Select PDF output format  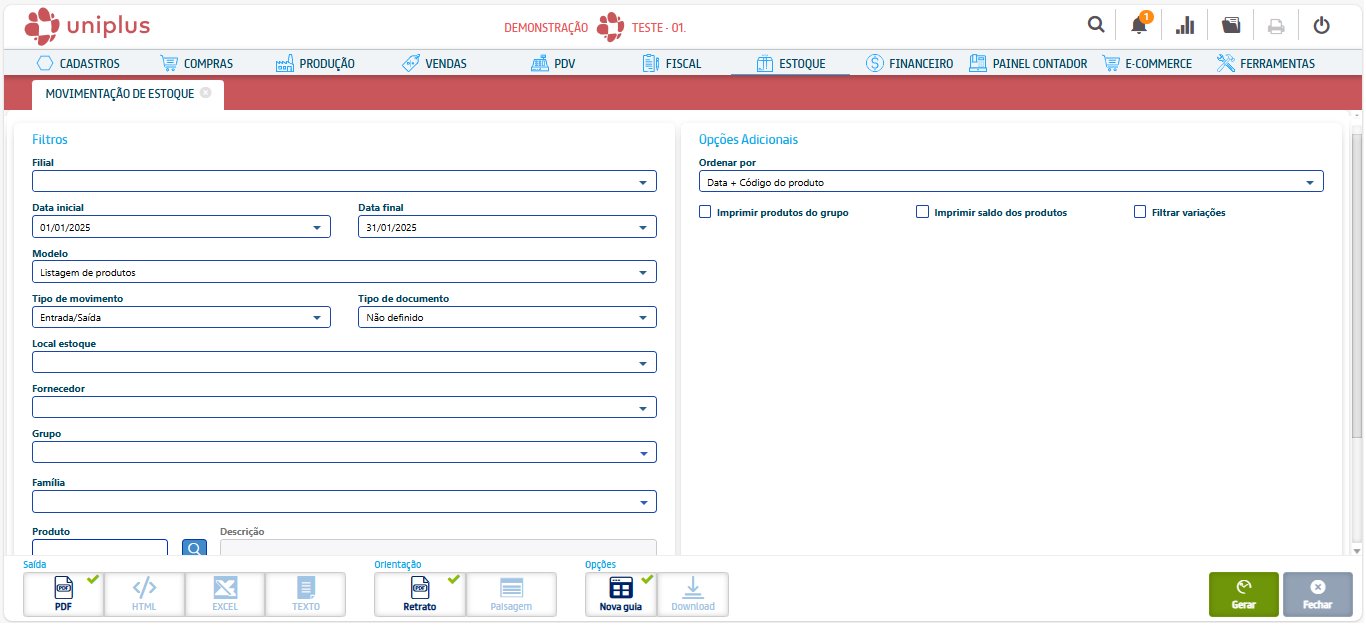63,594
